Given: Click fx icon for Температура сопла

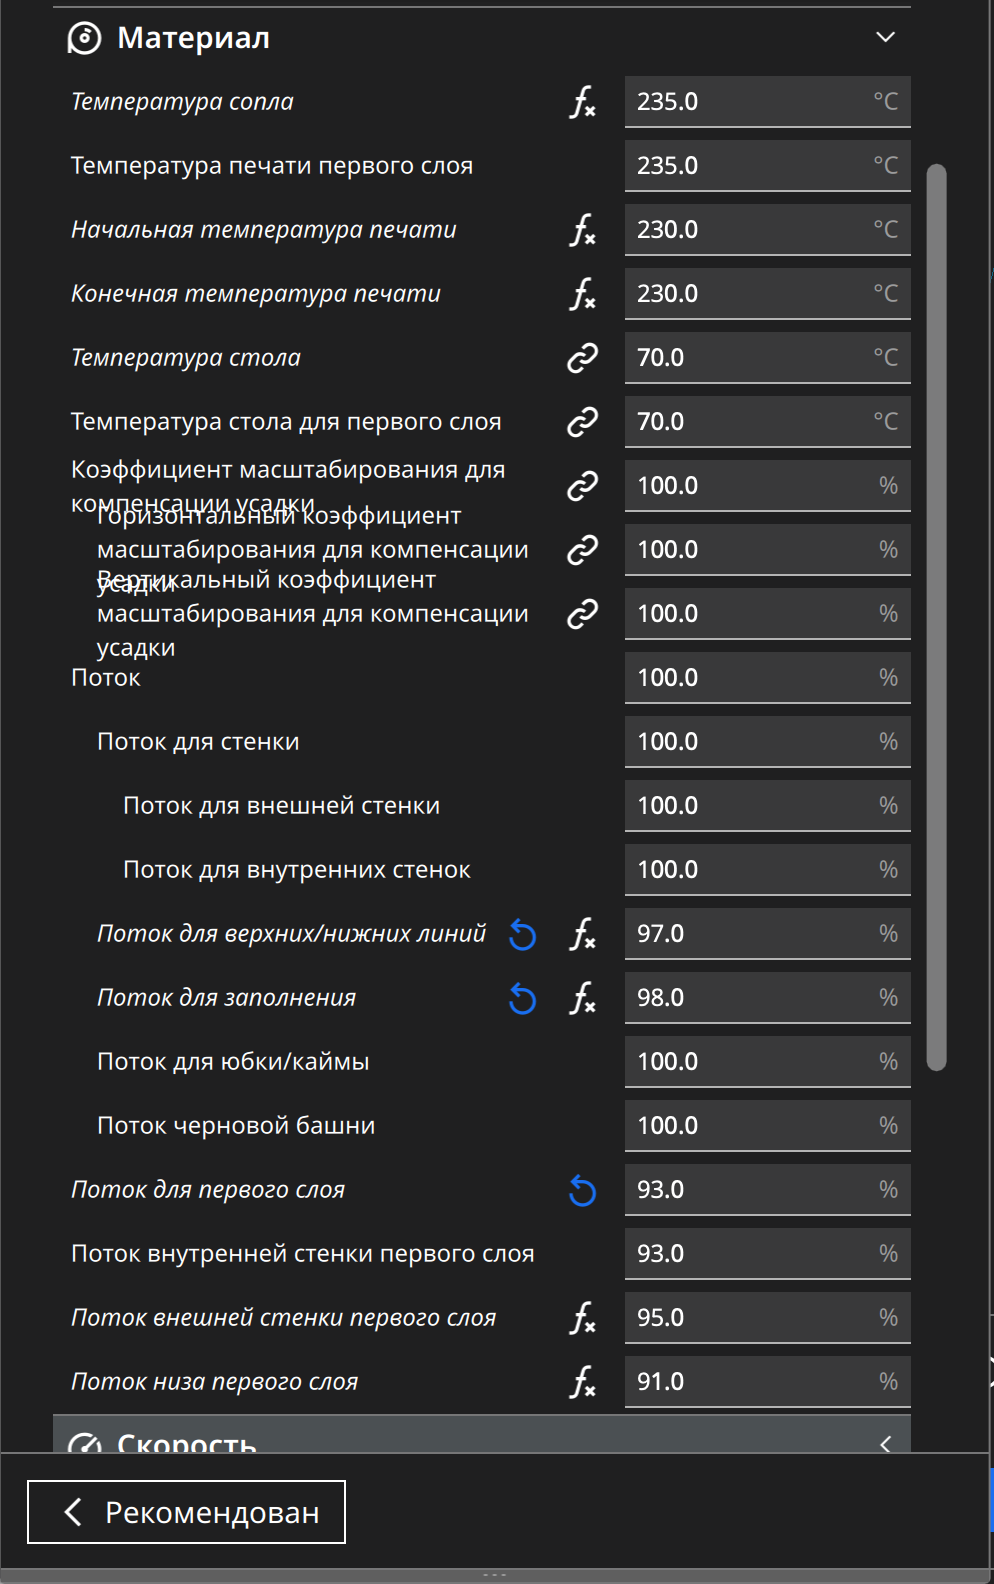Looking at the screenshot, I should click(583, 102).
